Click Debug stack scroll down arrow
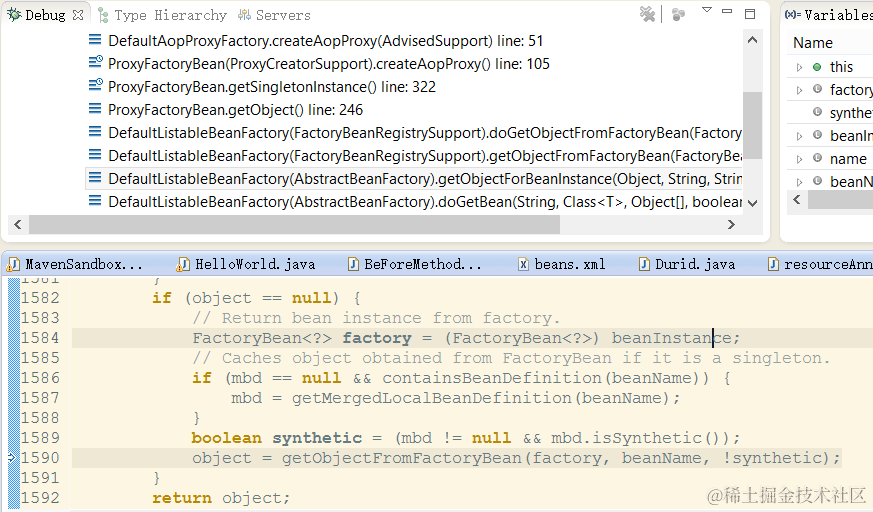Screen dimensions: 873x512 pyautogui.click(x=752, y=203)
